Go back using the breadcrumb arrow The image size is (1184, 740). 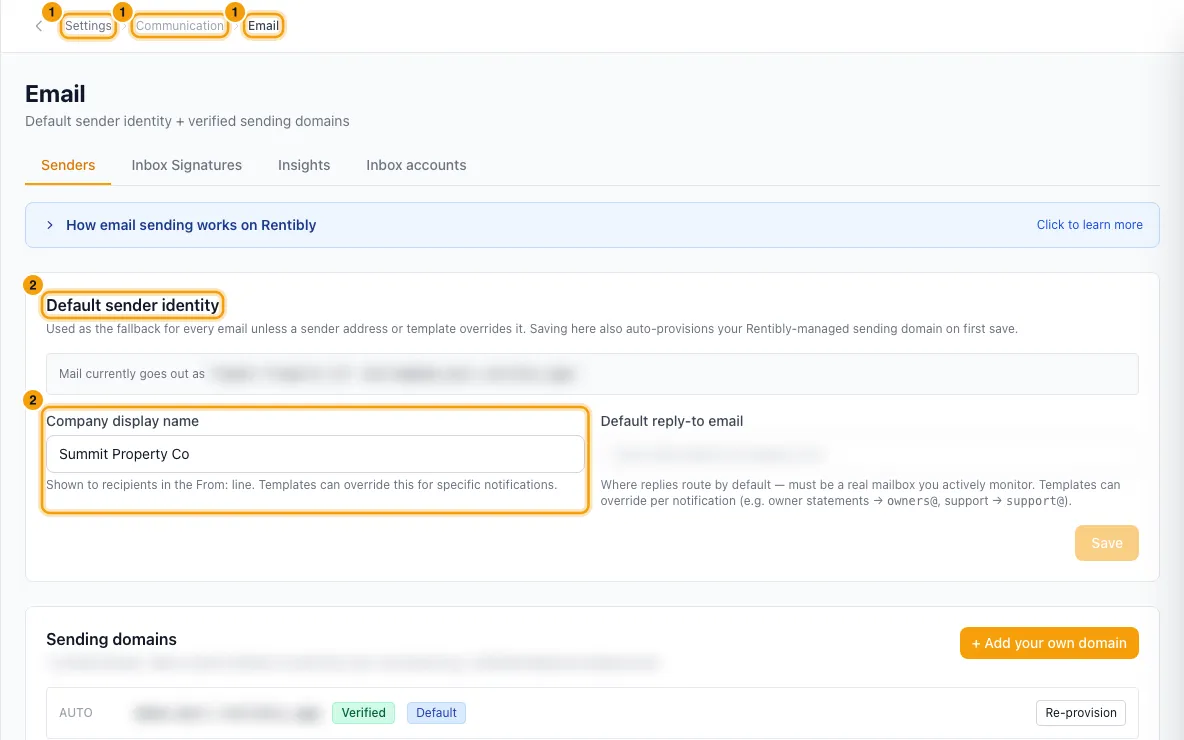[39, 26]
